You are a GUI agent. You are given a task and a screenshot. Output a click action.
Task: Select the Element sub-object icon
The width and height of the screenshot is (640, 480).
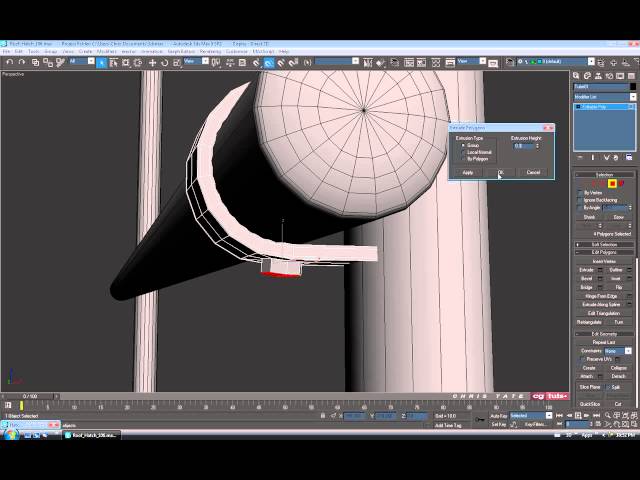pyautogui.click(x=621, y=183)
